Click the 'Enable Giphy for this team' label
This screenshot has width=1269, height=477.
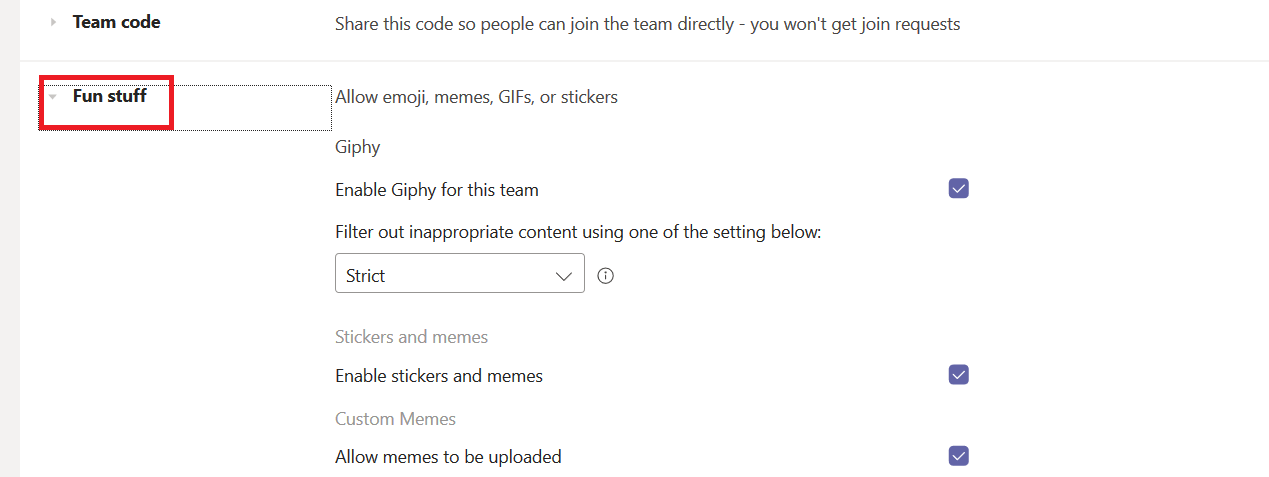437,190
